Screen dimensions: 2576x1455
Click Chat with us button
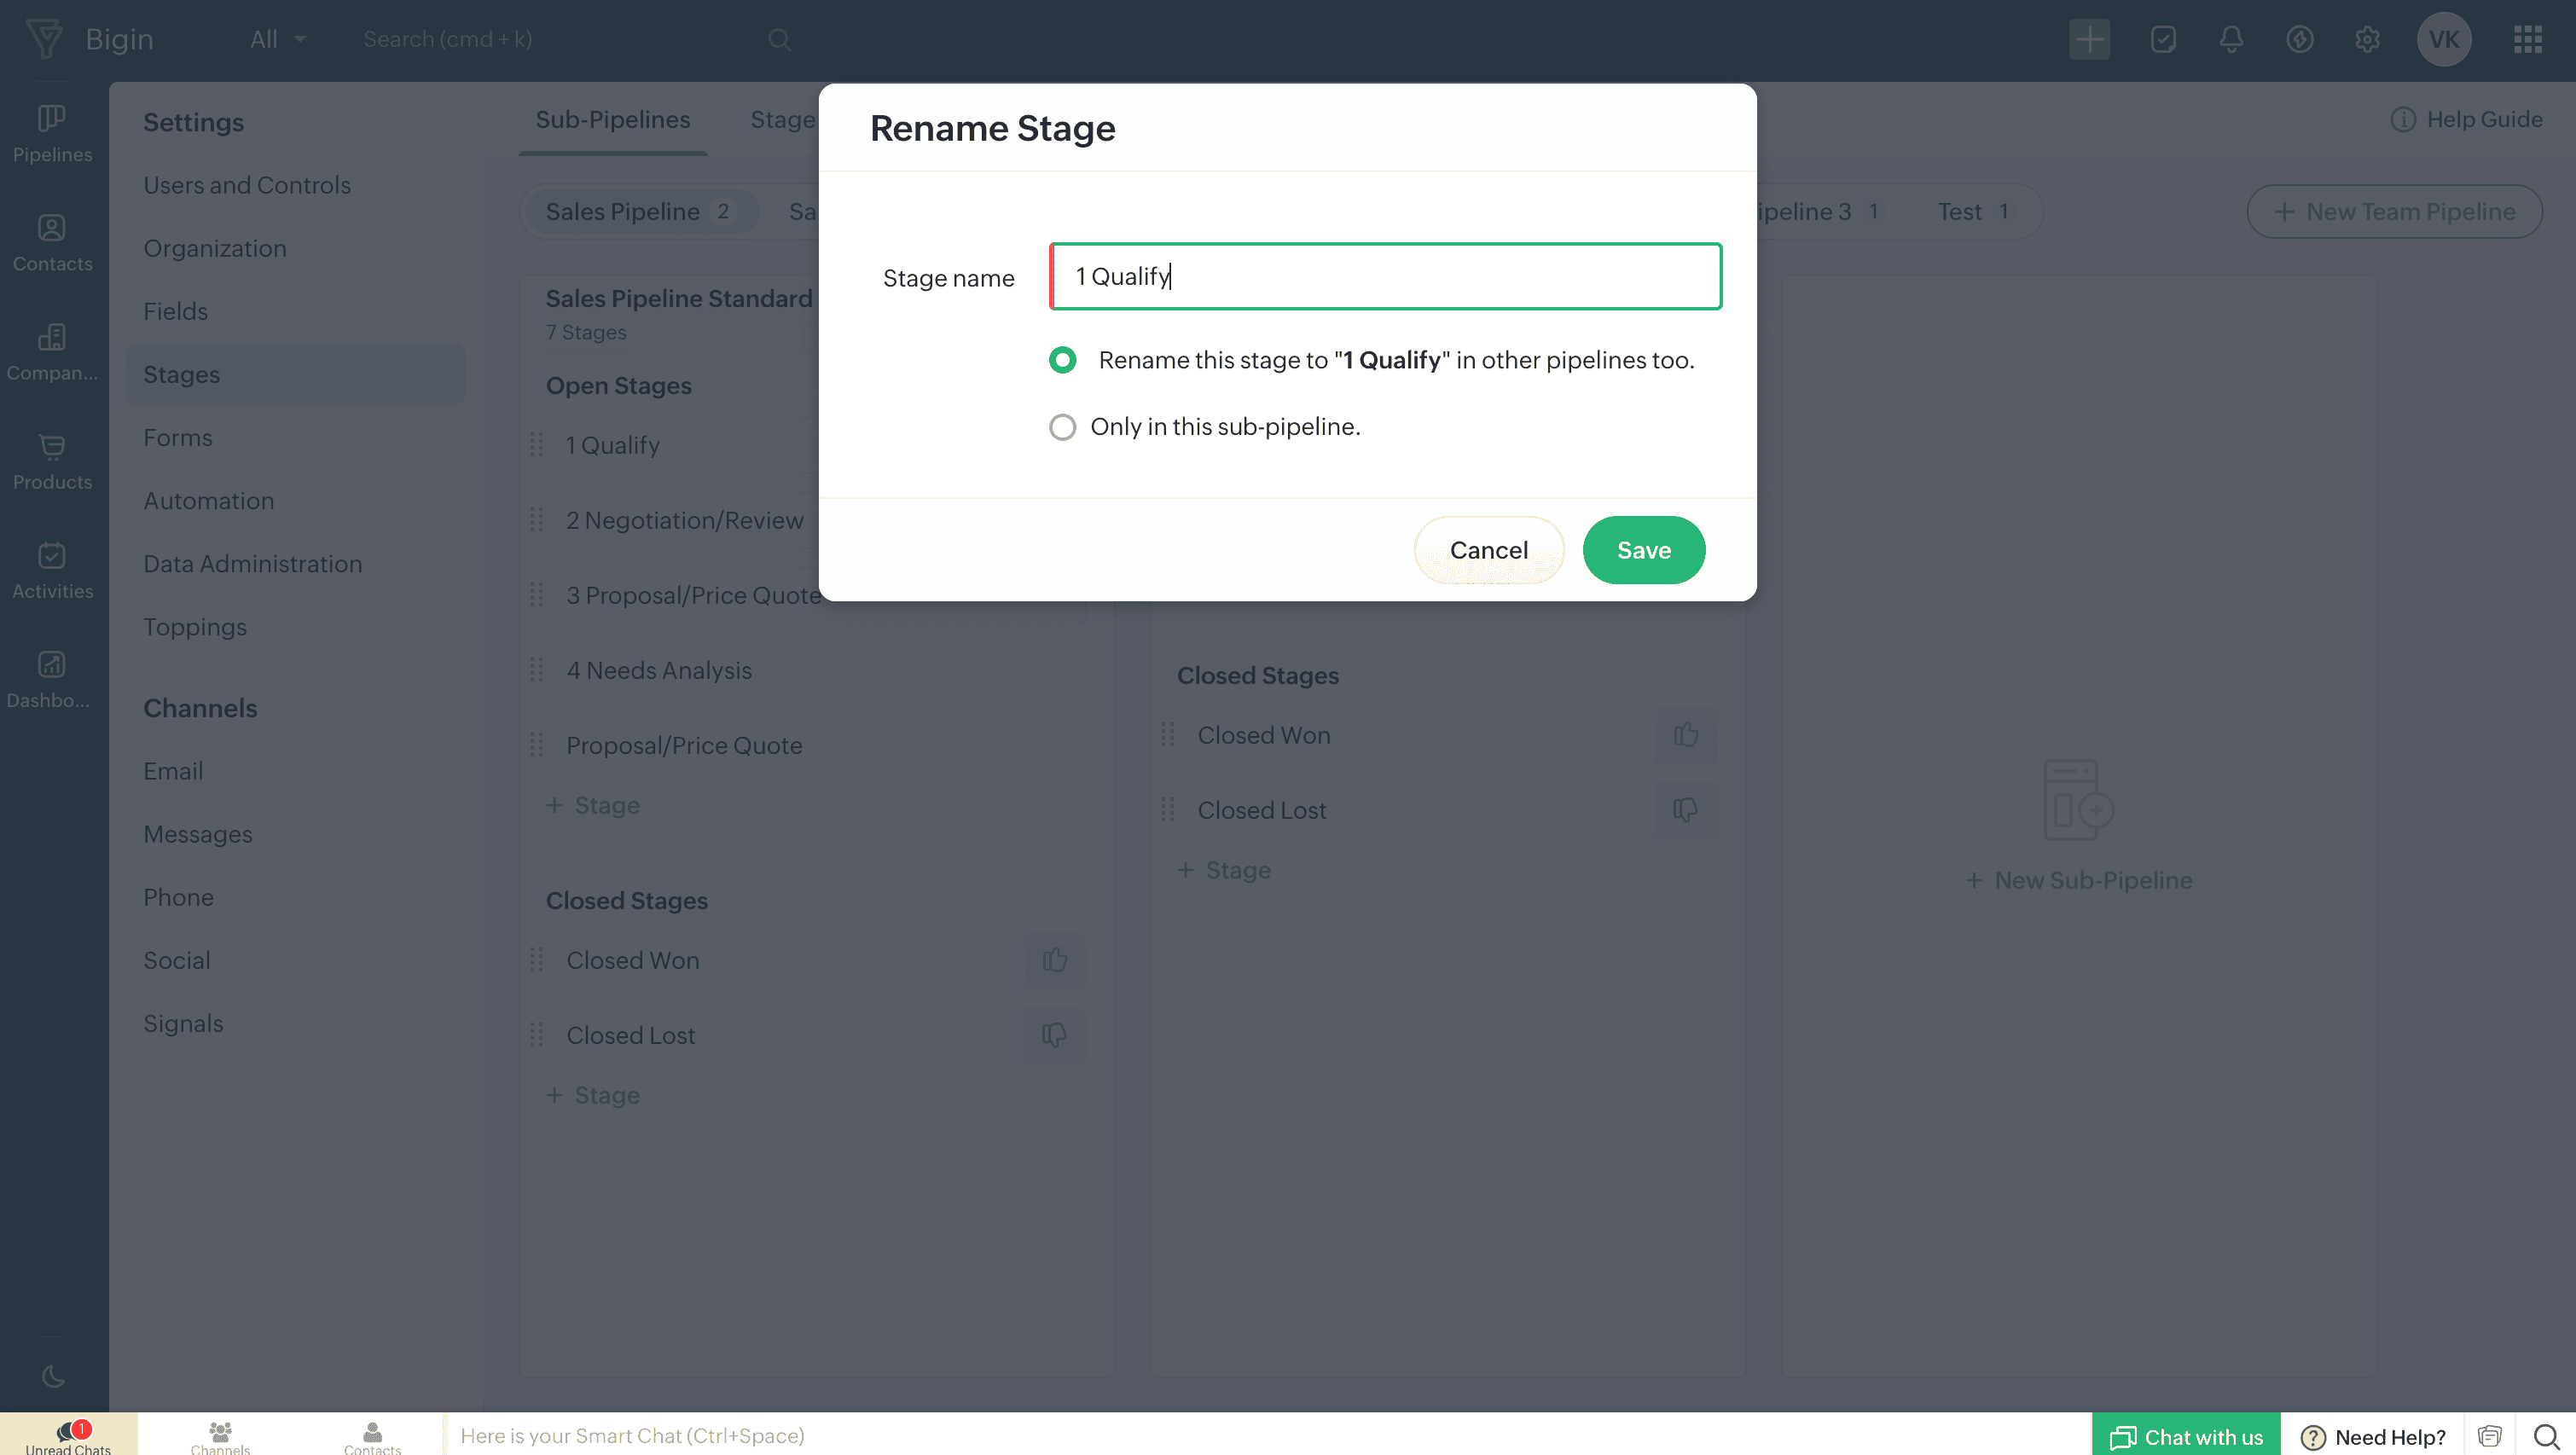[x=2185, y=1436]
